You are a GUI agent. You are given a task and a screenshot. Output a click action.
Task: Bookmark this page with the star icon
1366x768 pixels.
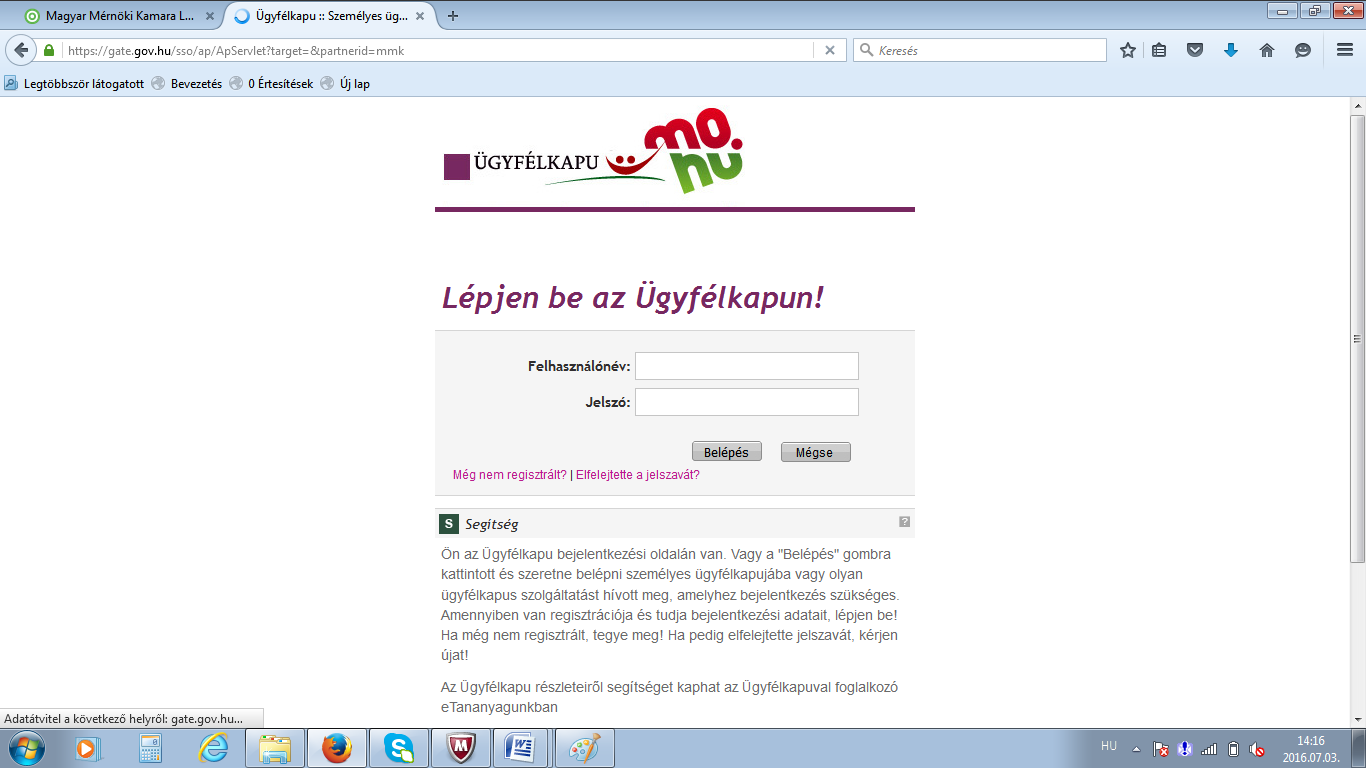pyautogui.click(x=1128, y=50)
